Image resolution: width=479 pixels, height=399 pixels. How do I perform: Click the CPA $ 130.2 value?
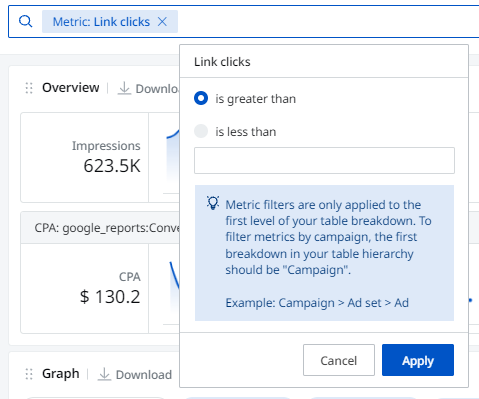click(x=110, y=297)
